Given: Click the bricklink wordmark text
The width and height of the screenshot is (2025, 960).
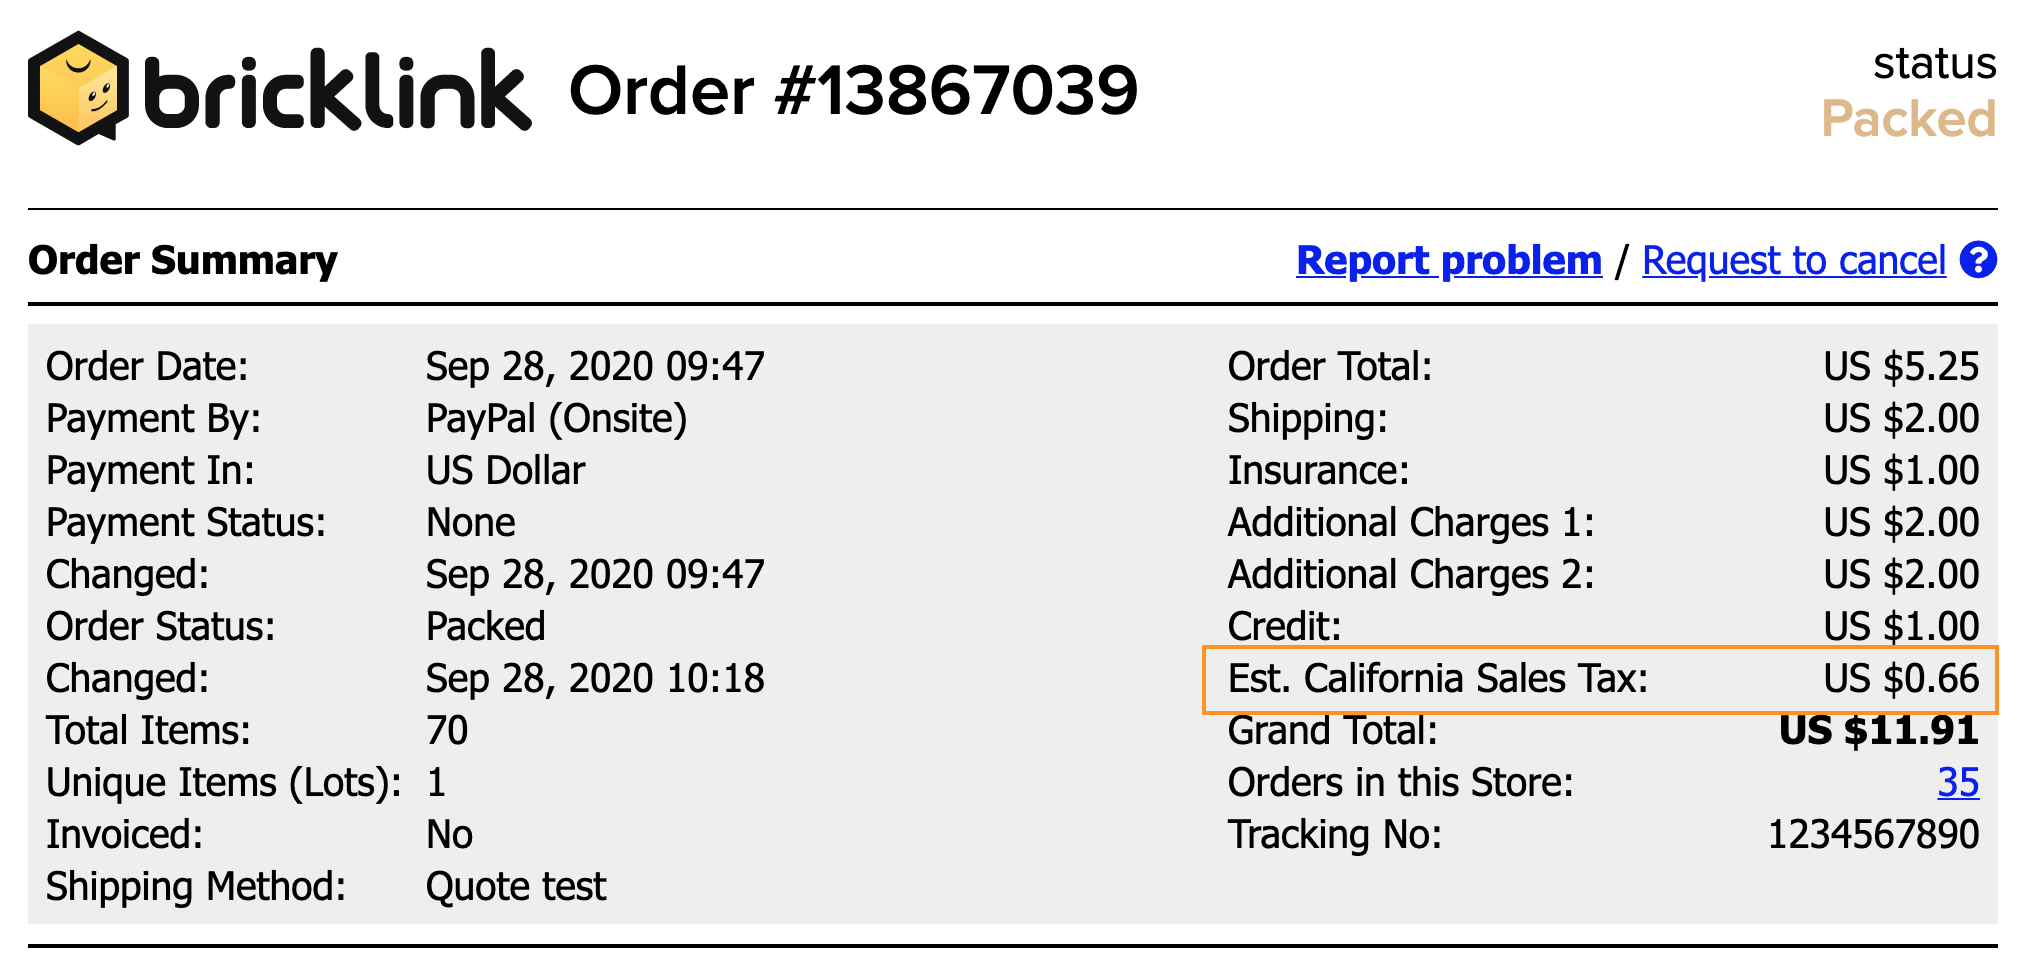Looking at the screenshot, I should point(338,92).
